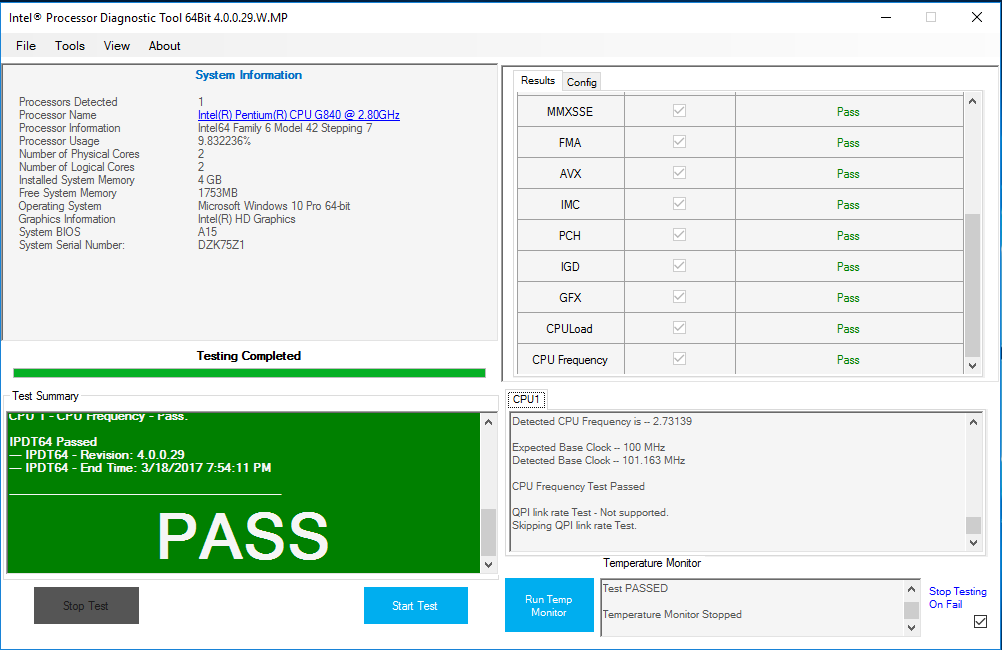Viewport: 1002px width, 650px height.
Task: Toggle the MMXSSE test checkbox
Action: [x=680, y=111]
